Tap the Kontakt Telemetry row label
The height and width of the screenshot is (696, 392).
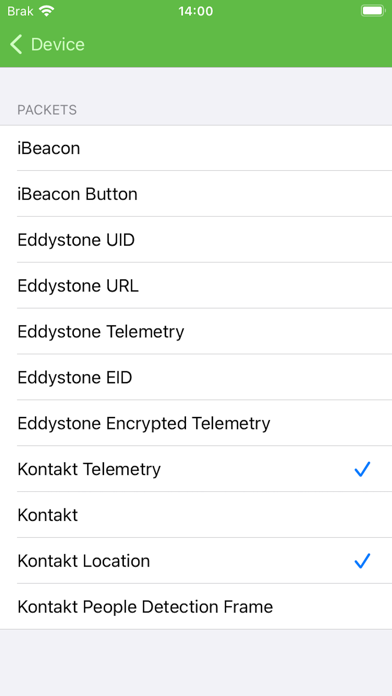[x=89, y=469]
